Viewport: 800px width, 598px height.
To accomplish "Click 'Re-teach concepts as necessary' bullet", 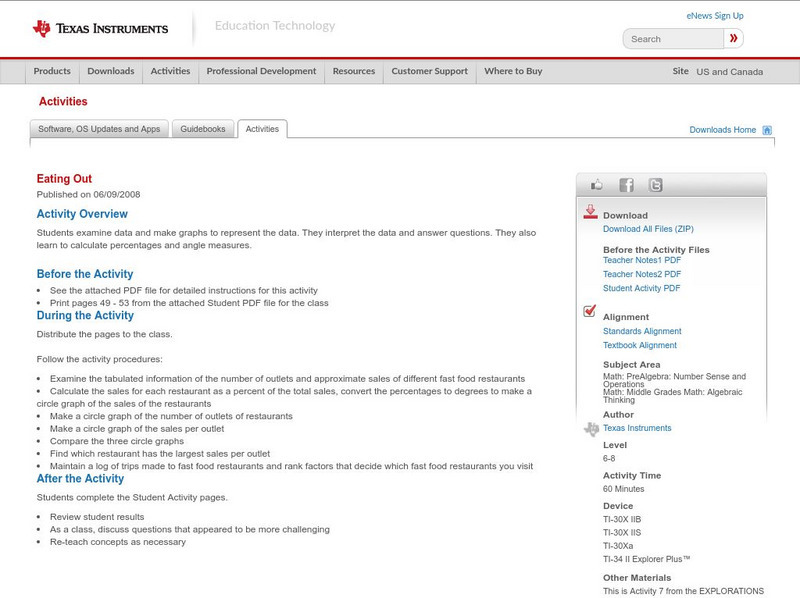I will tap(118, 542).
